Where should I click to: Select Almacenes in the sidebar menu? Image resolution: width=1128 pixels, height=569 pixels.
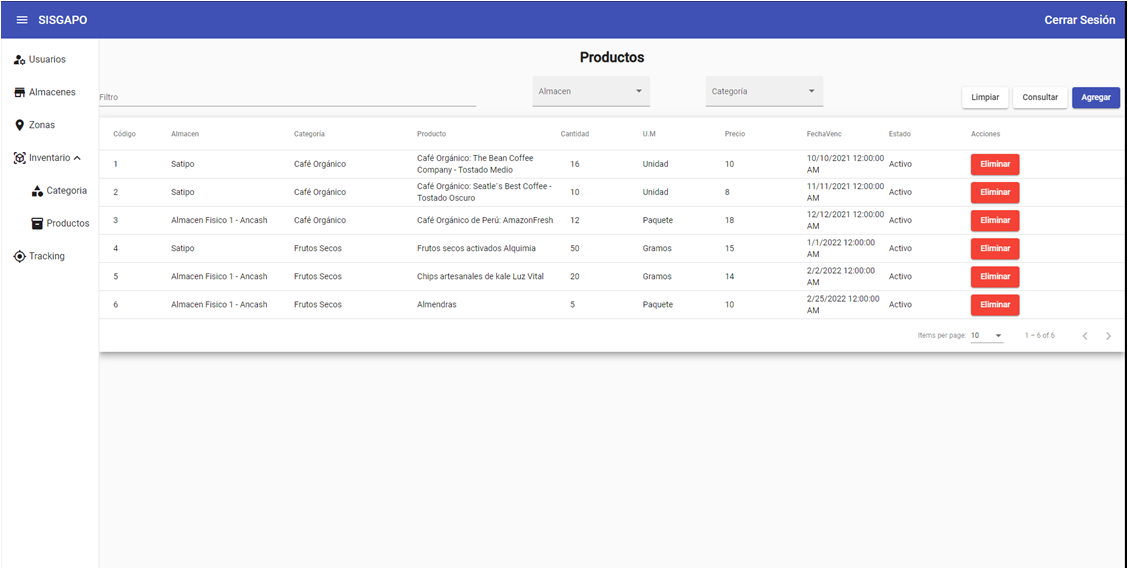[52, 93]
